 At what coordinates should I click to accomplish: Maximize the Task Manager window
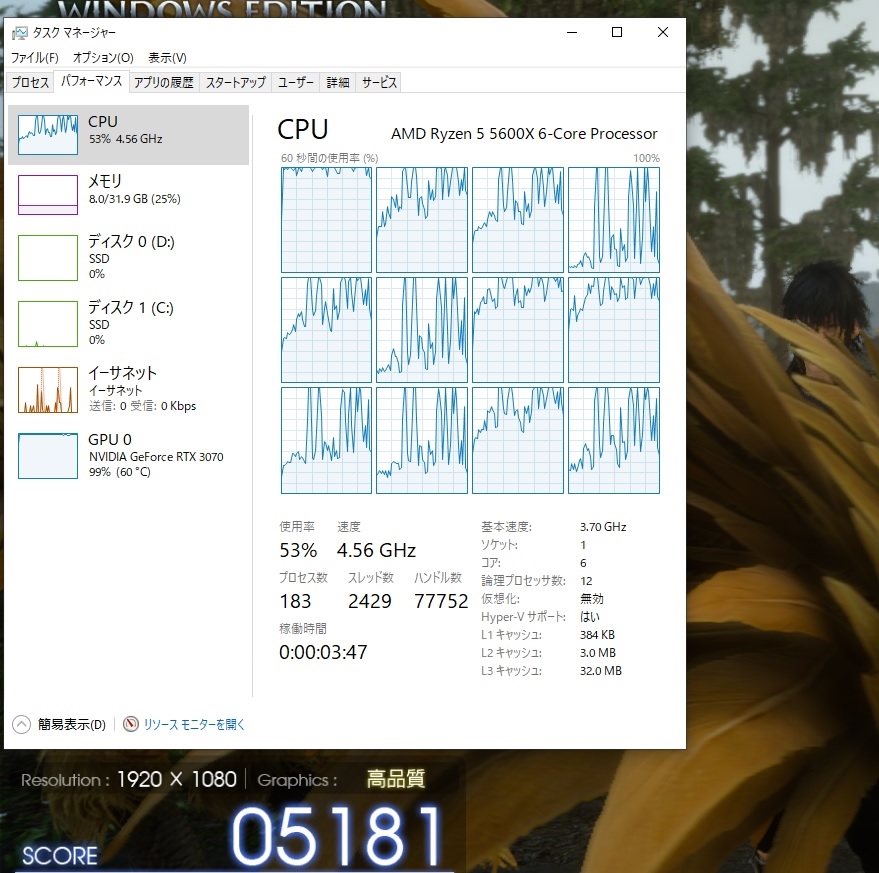tap(617, 33)
